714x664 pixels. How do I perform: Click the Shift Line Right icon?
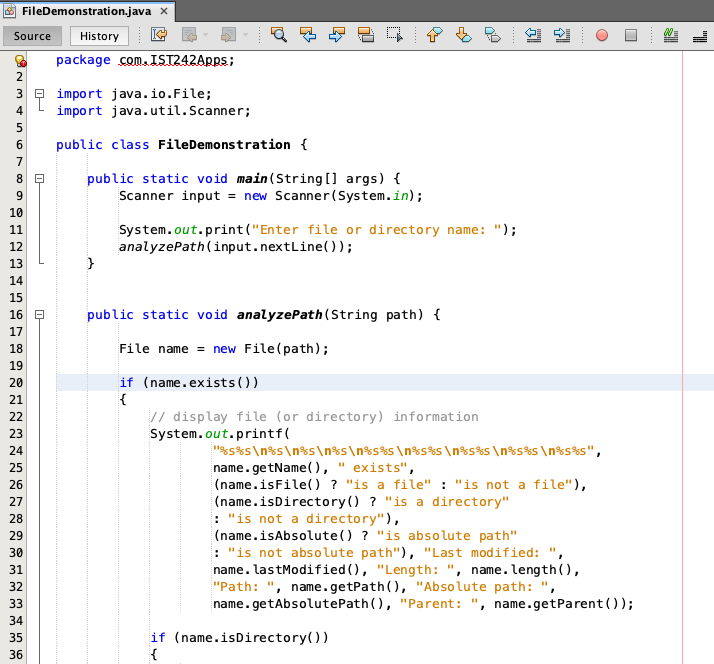[x=562, y=35]
